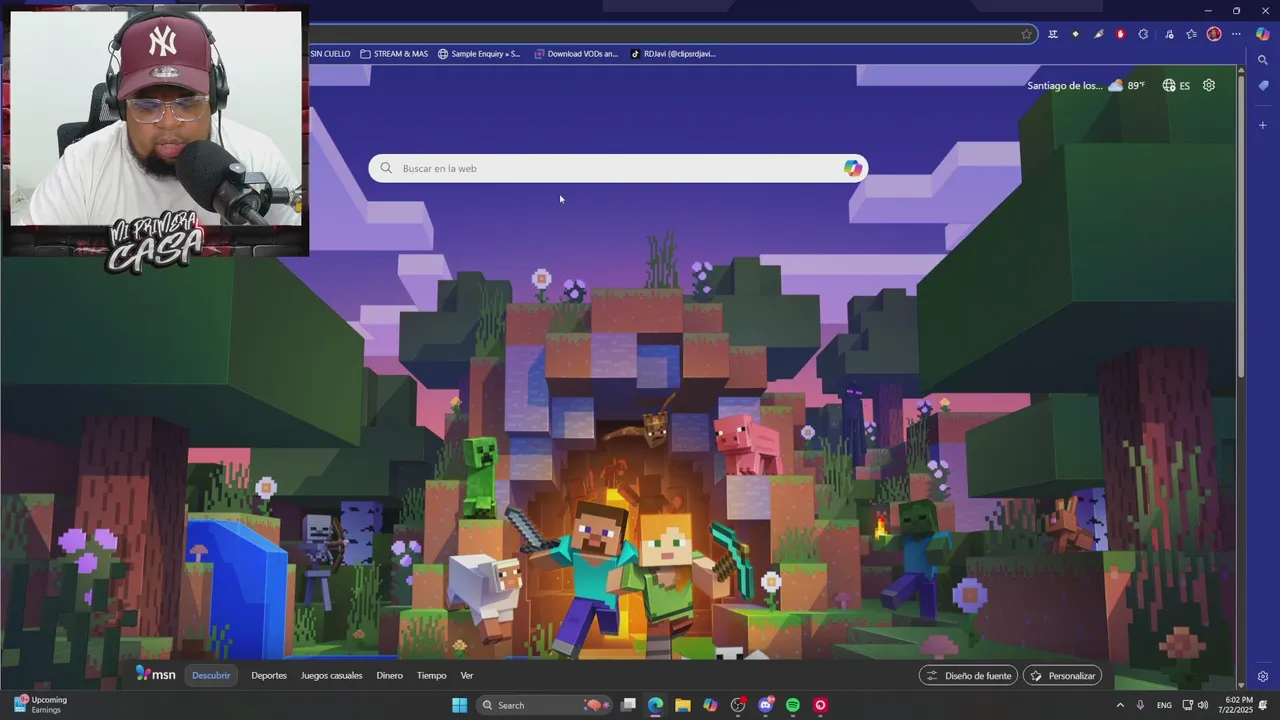The height and width of the screenshot is (720, 1280).
Task: Select the Juegos casuales tab
Action: 331,675
